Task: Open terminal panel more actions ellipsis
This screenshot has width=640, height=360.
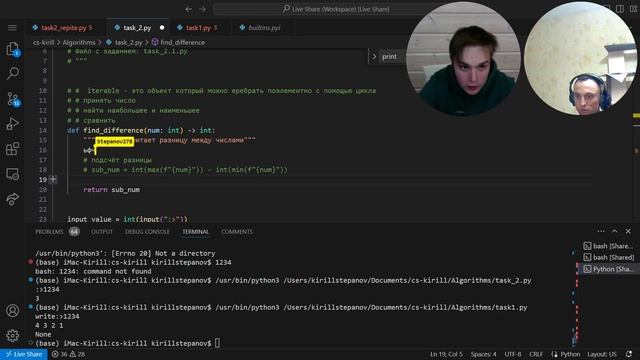Action: coord(601,231)
